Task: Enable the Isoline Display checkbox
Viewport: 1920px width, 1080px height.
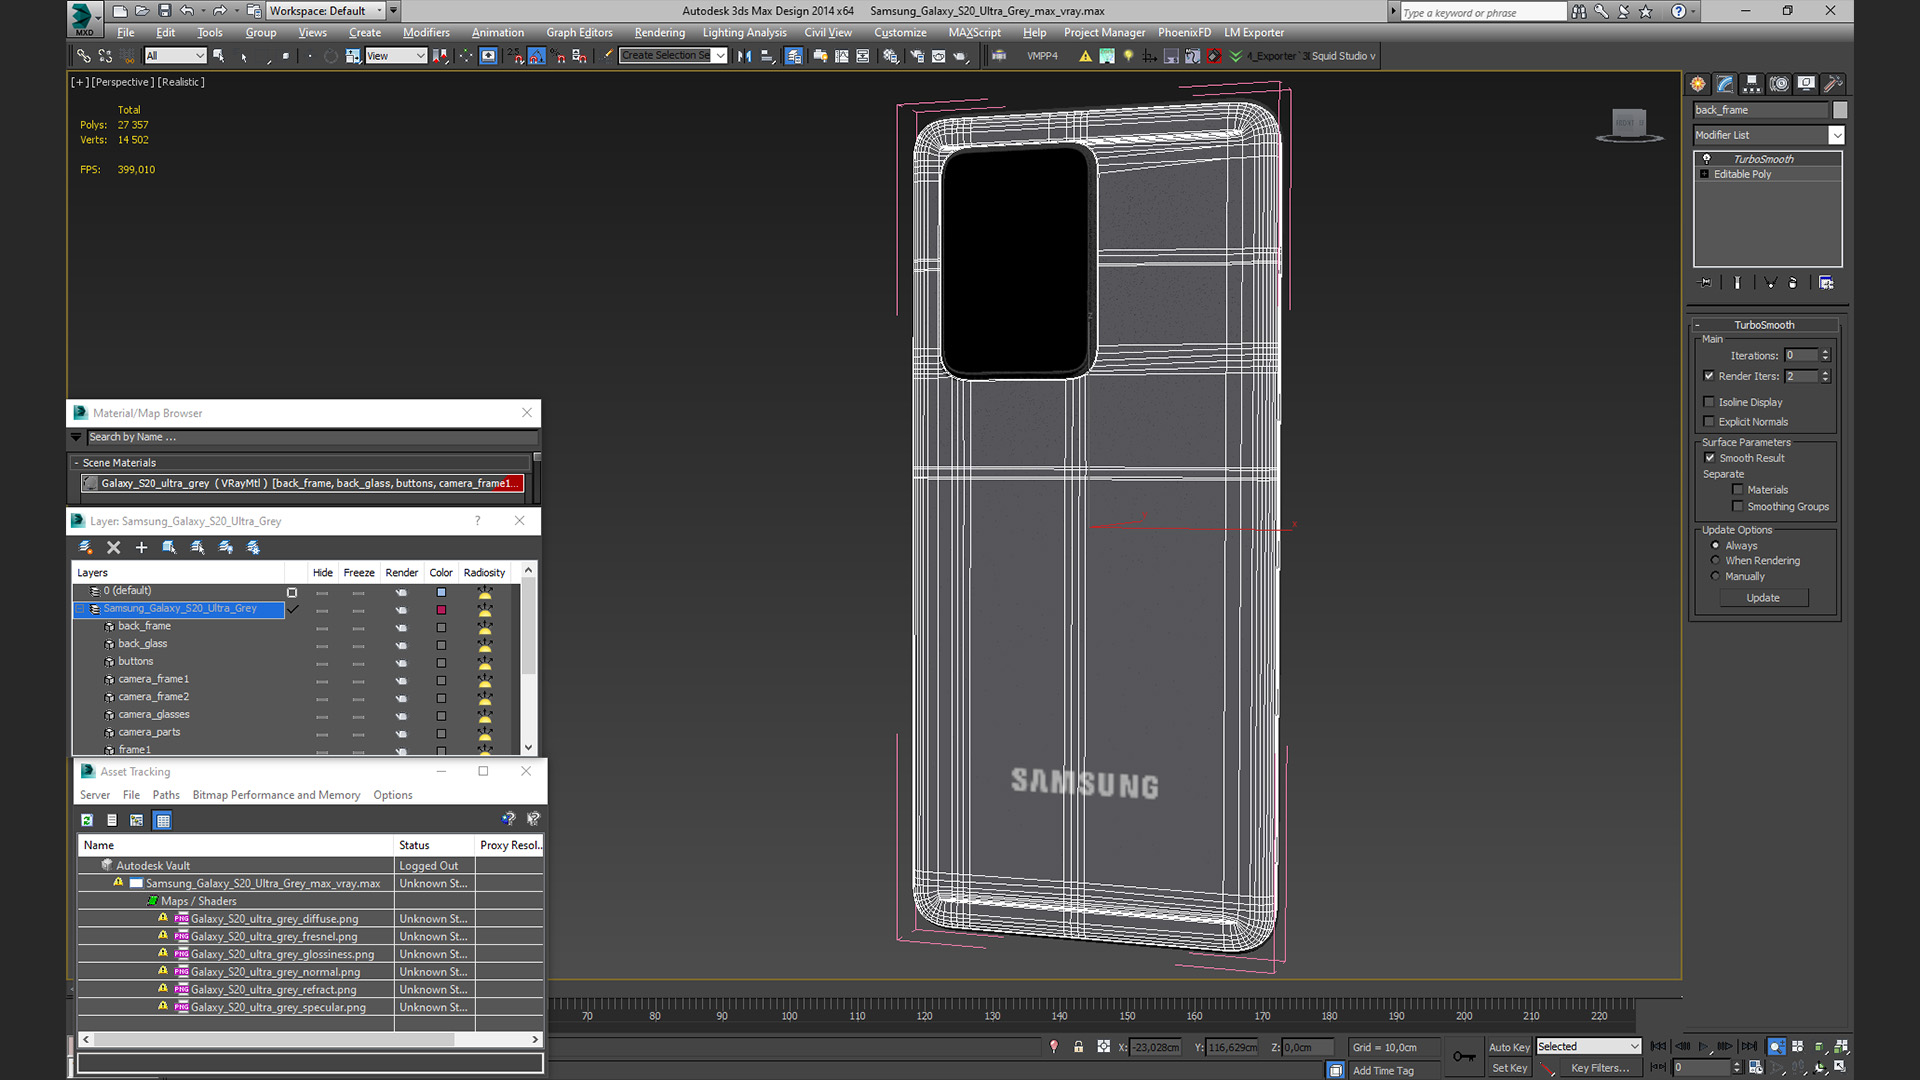Action: coord(1709,402)
